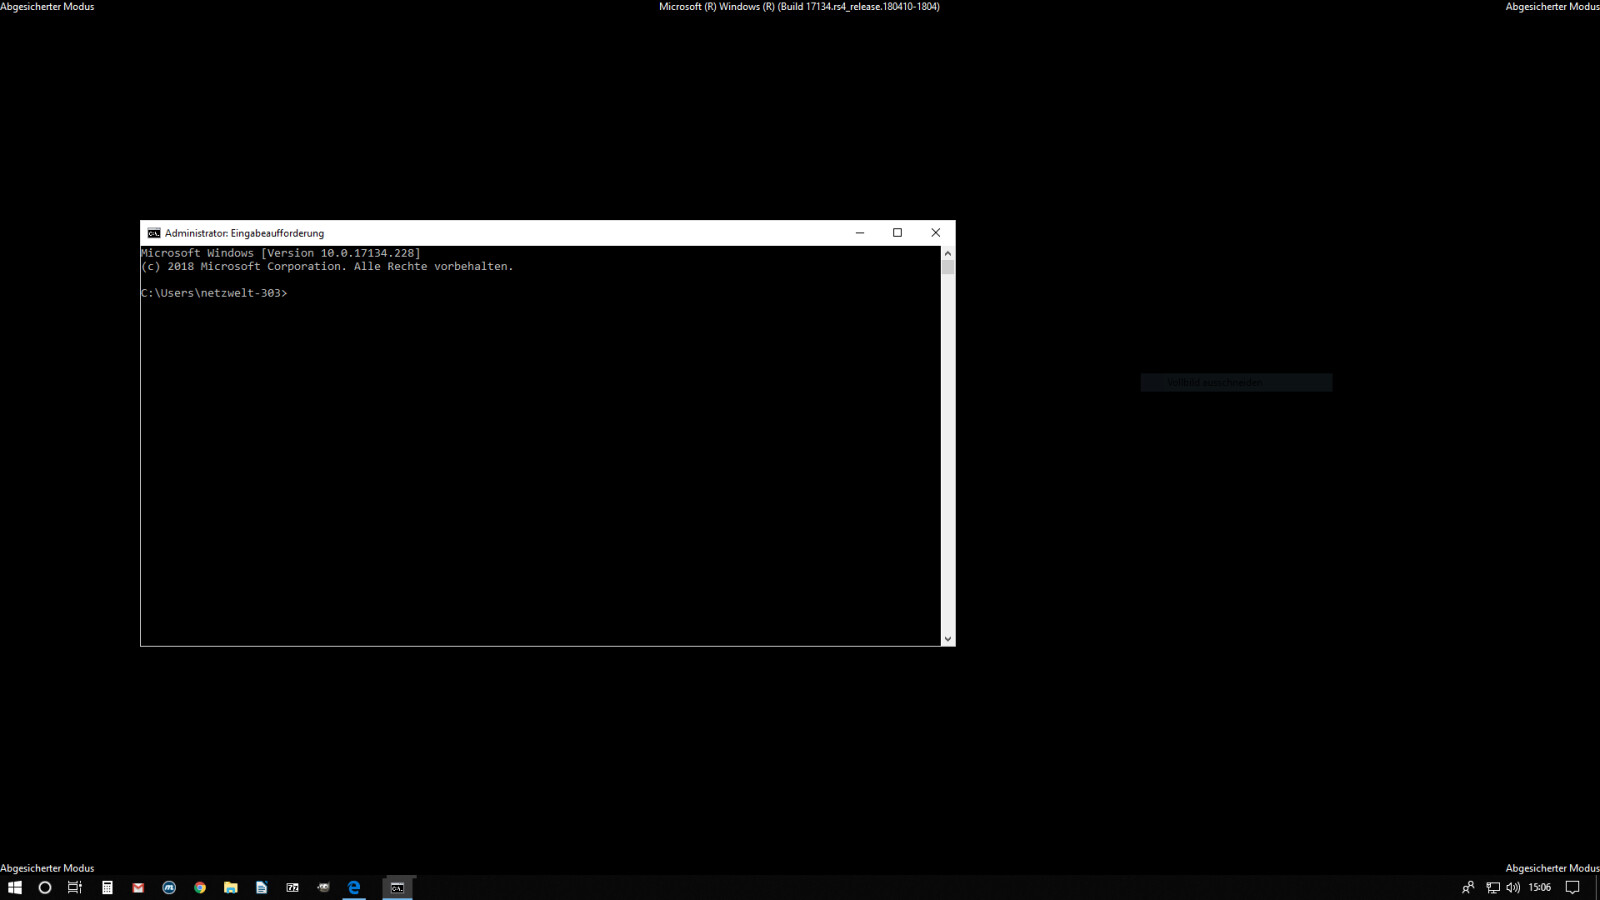Click scrollbar down arrow in console
Viewport: 1600px width, 900px height.
[948, 639]
